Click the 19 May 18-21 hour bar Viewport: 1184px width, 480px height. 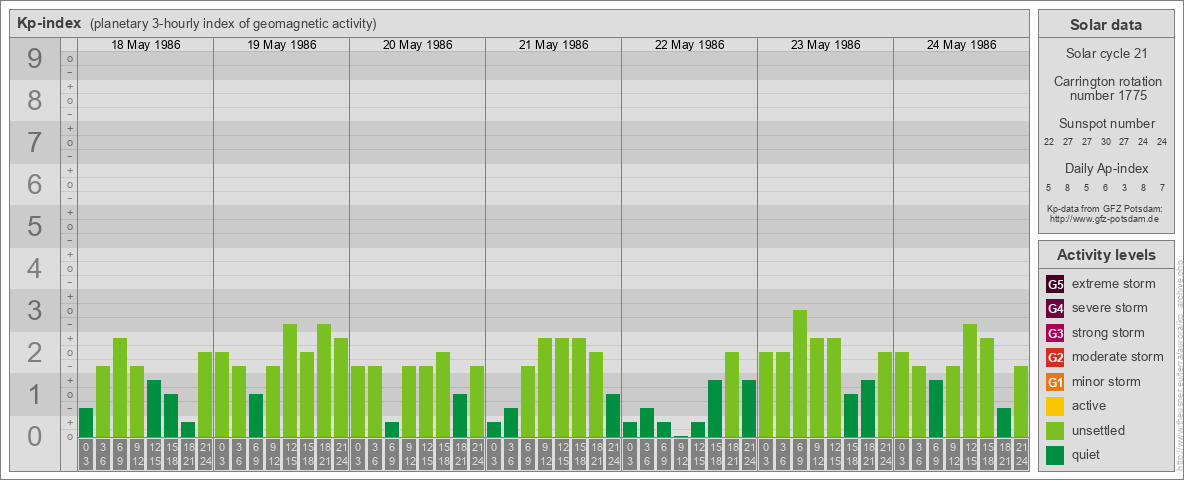324,380
